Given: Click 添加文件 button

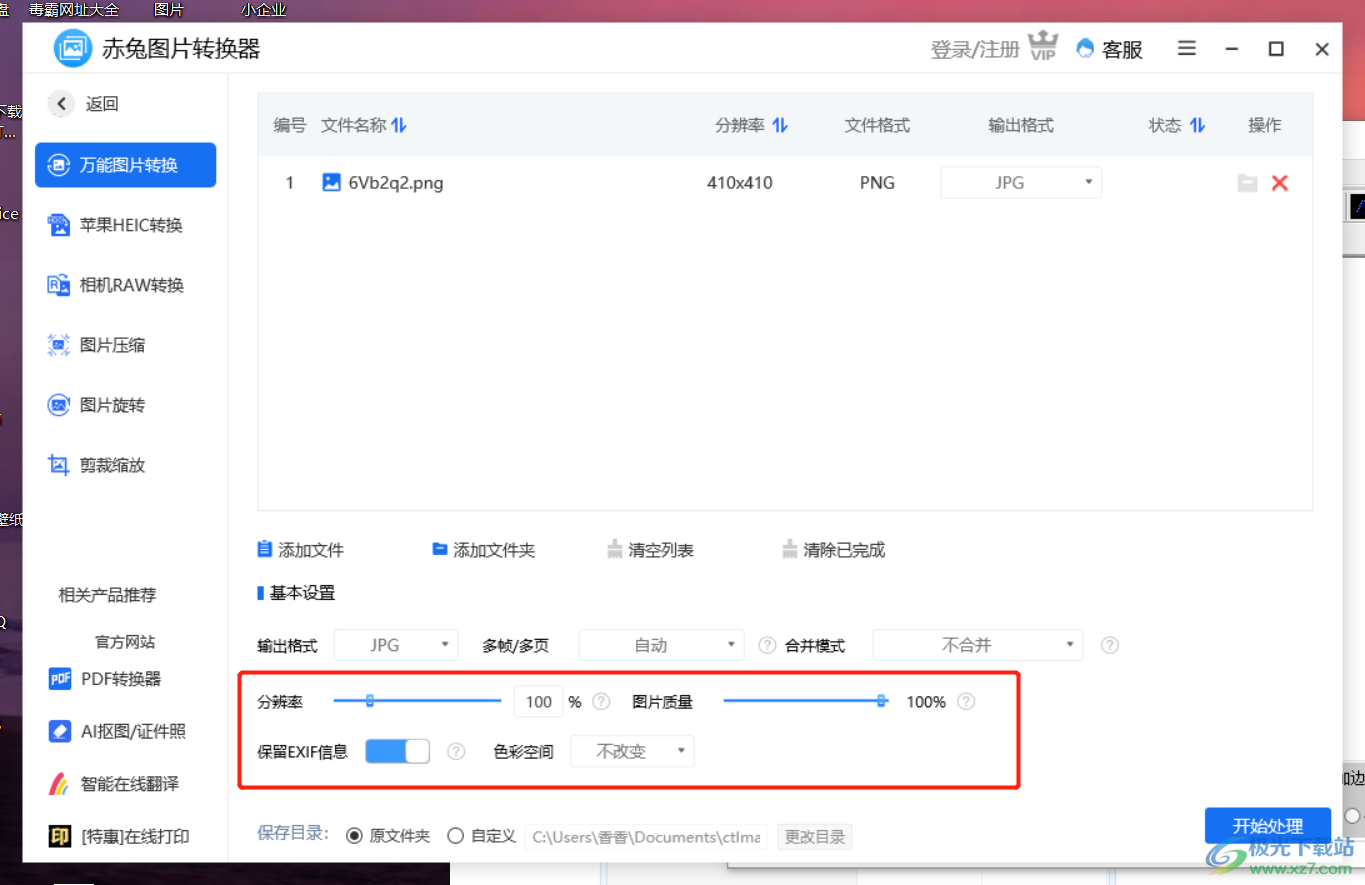Looking at the screenshot, I should (301, 550).
